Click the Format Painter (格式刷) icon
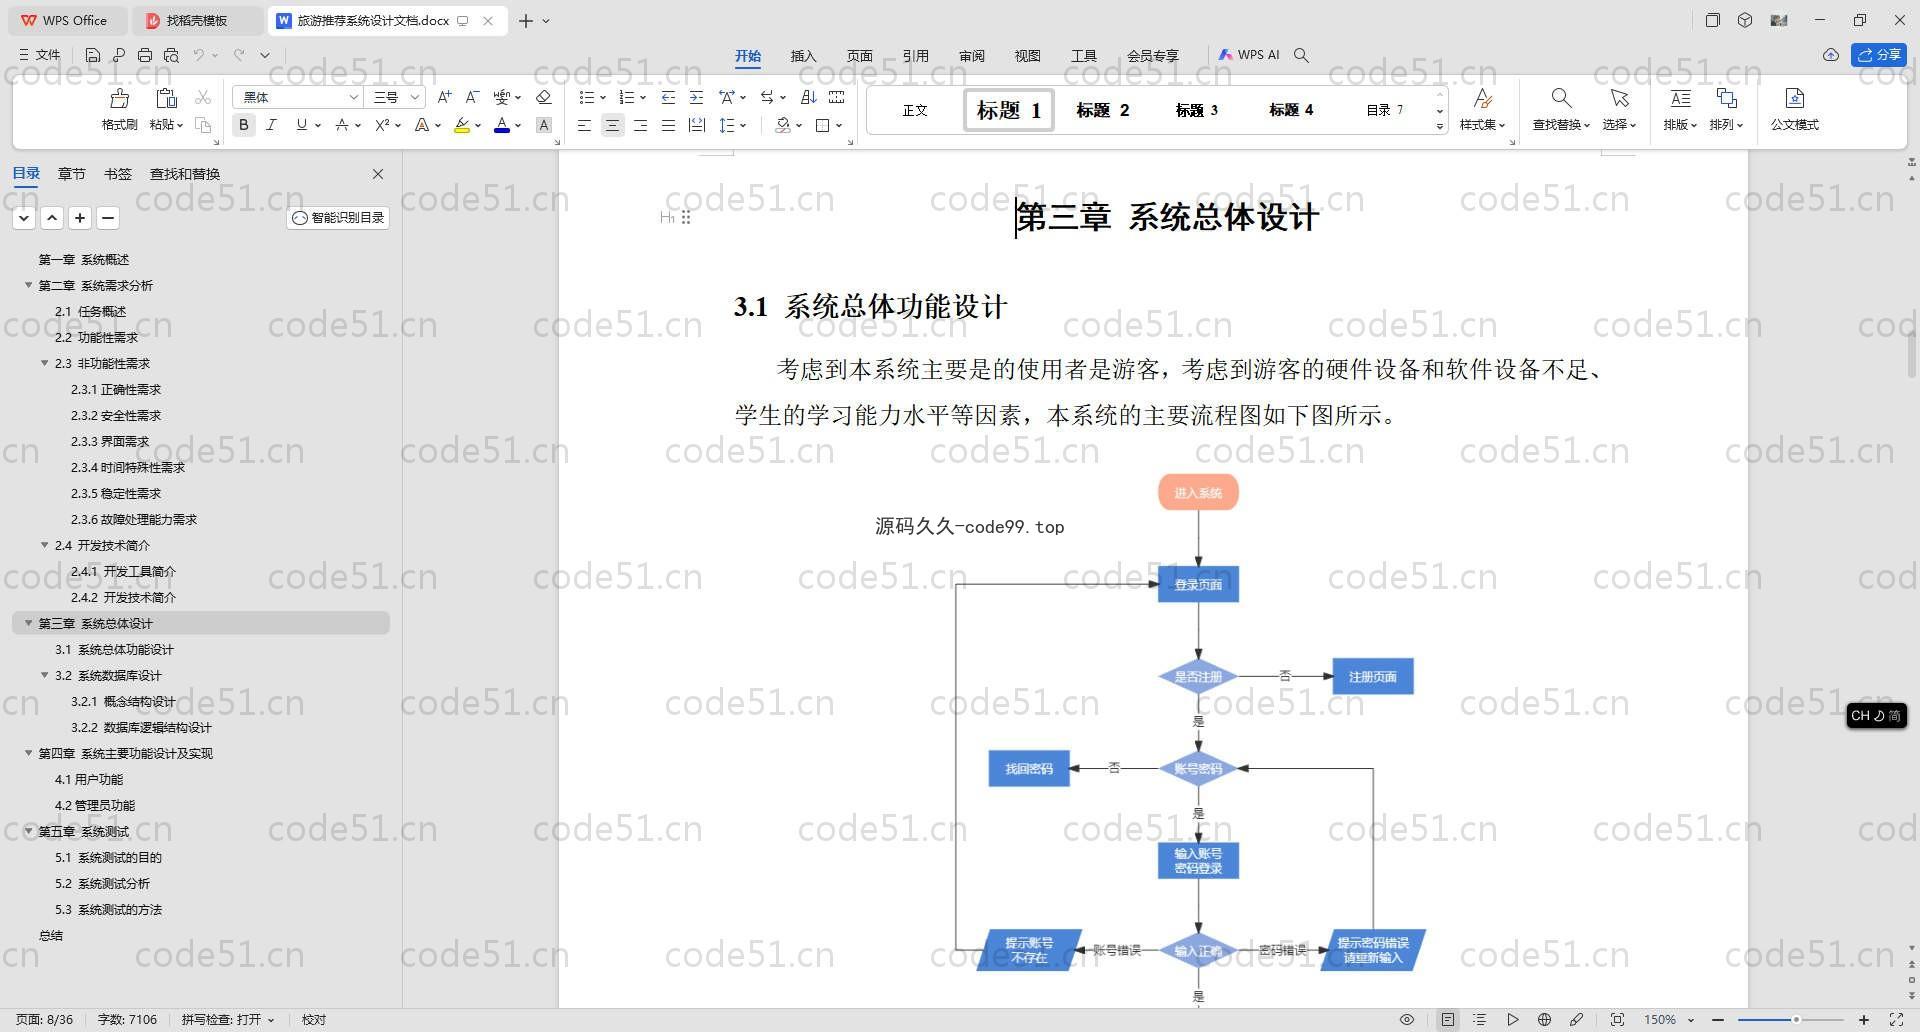 pos(119,98)
